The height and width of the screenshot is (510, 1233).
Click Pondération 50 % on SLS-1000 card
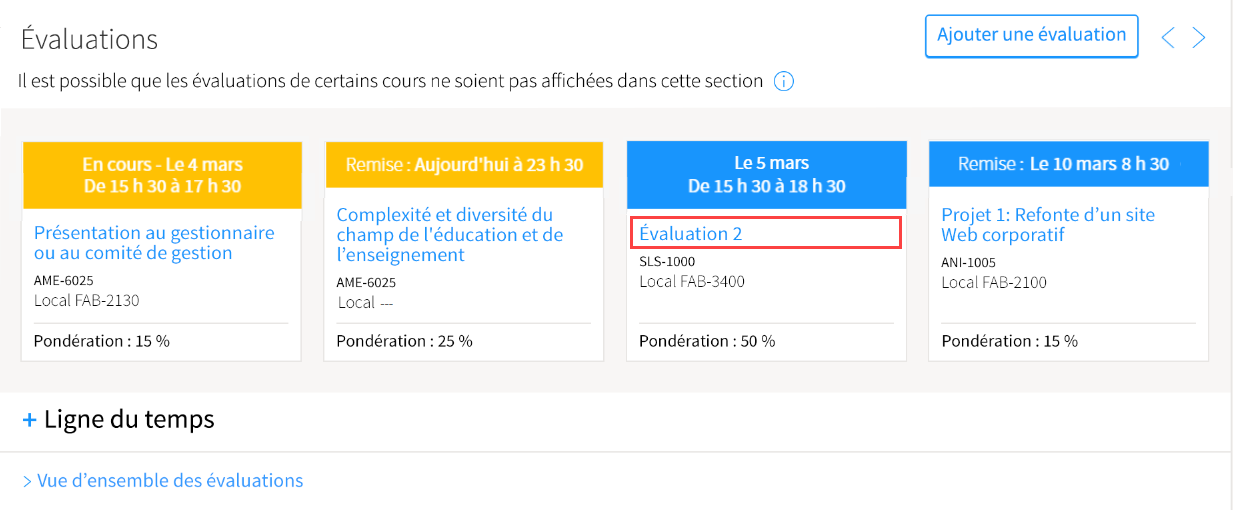707,341
